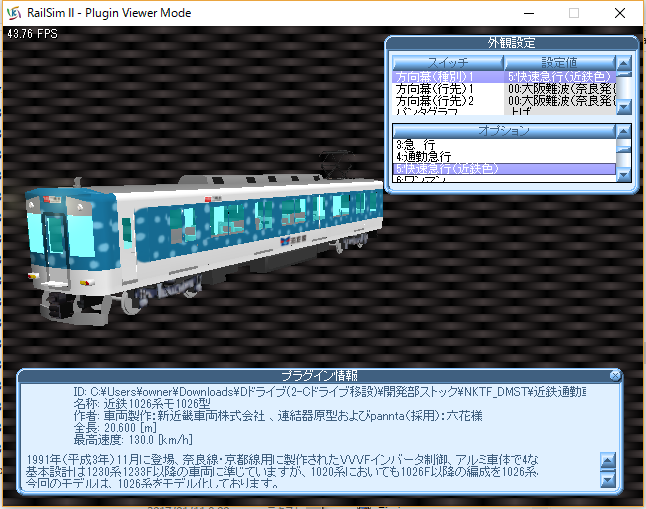Image resolution: width=646 pixels, height=509 pixels.
Task: Click the 作者 credits line
Action: (278, 415)
